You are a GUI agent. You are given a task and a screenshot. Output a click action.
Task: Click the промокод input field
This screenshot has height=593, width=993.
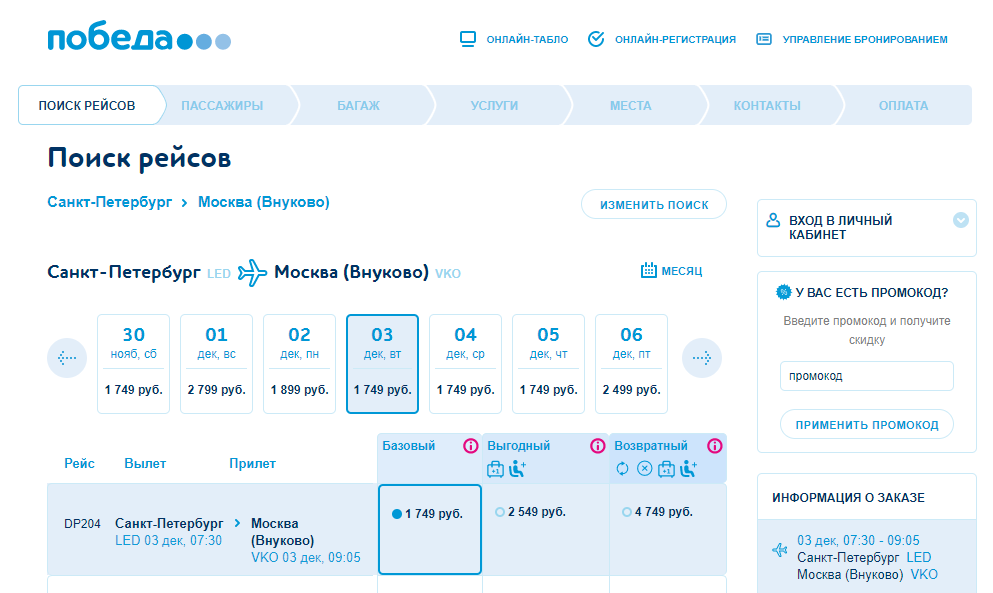tap(866, 376)
